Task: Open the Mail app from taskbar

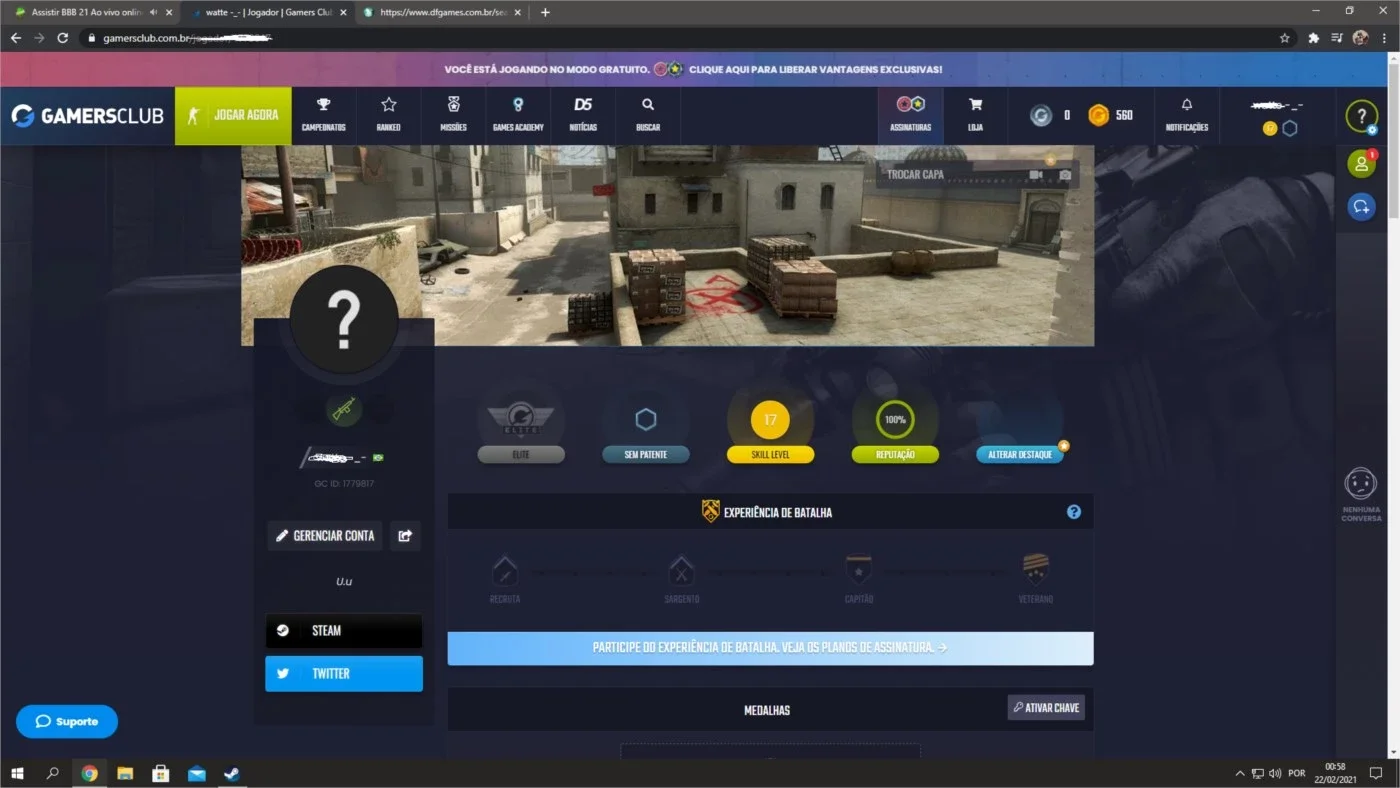Action: [196, 773]
